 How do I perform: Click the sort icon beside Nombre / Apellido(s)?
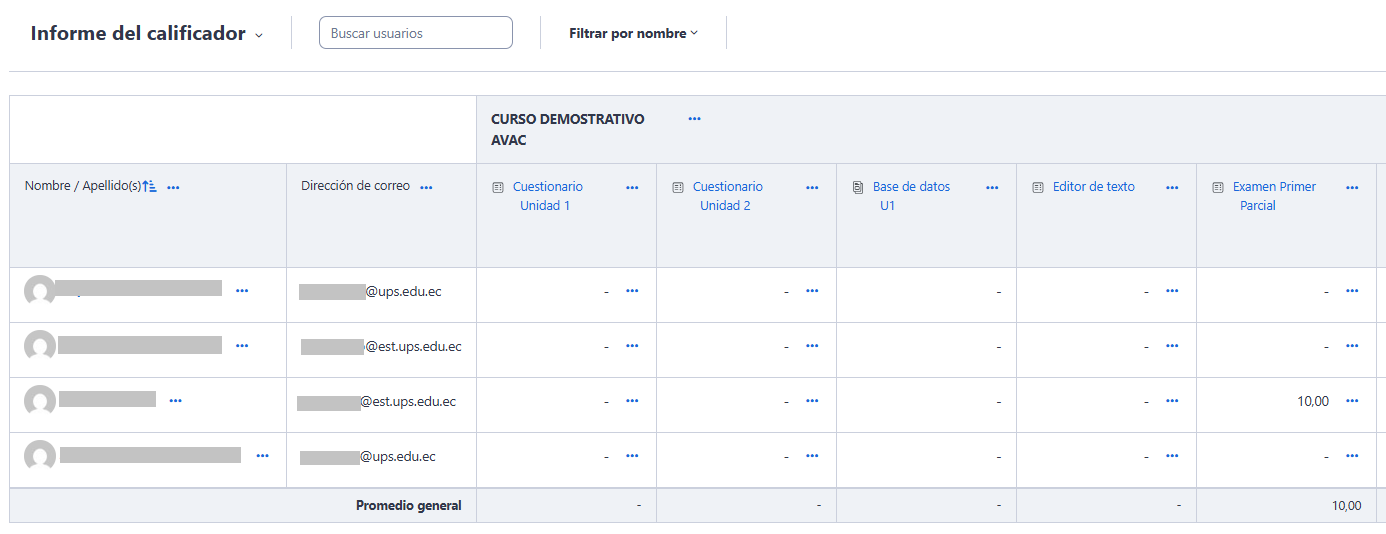pos(150,187)
